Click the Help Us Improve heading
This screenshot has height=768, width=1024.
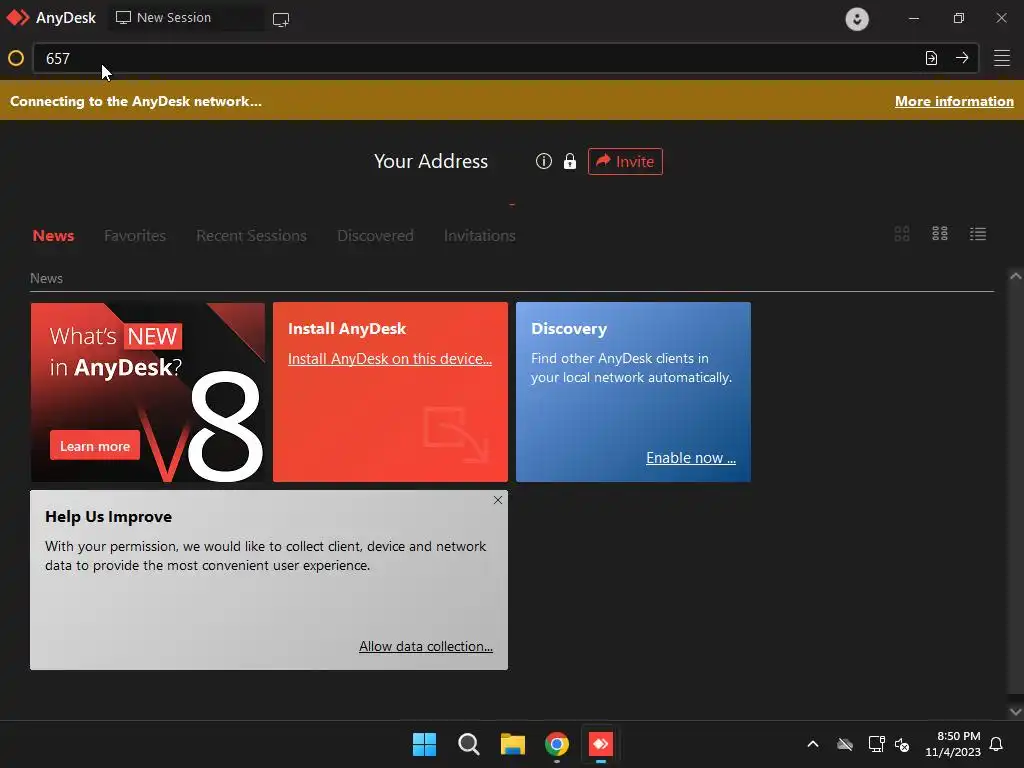(x=108, y=517)
